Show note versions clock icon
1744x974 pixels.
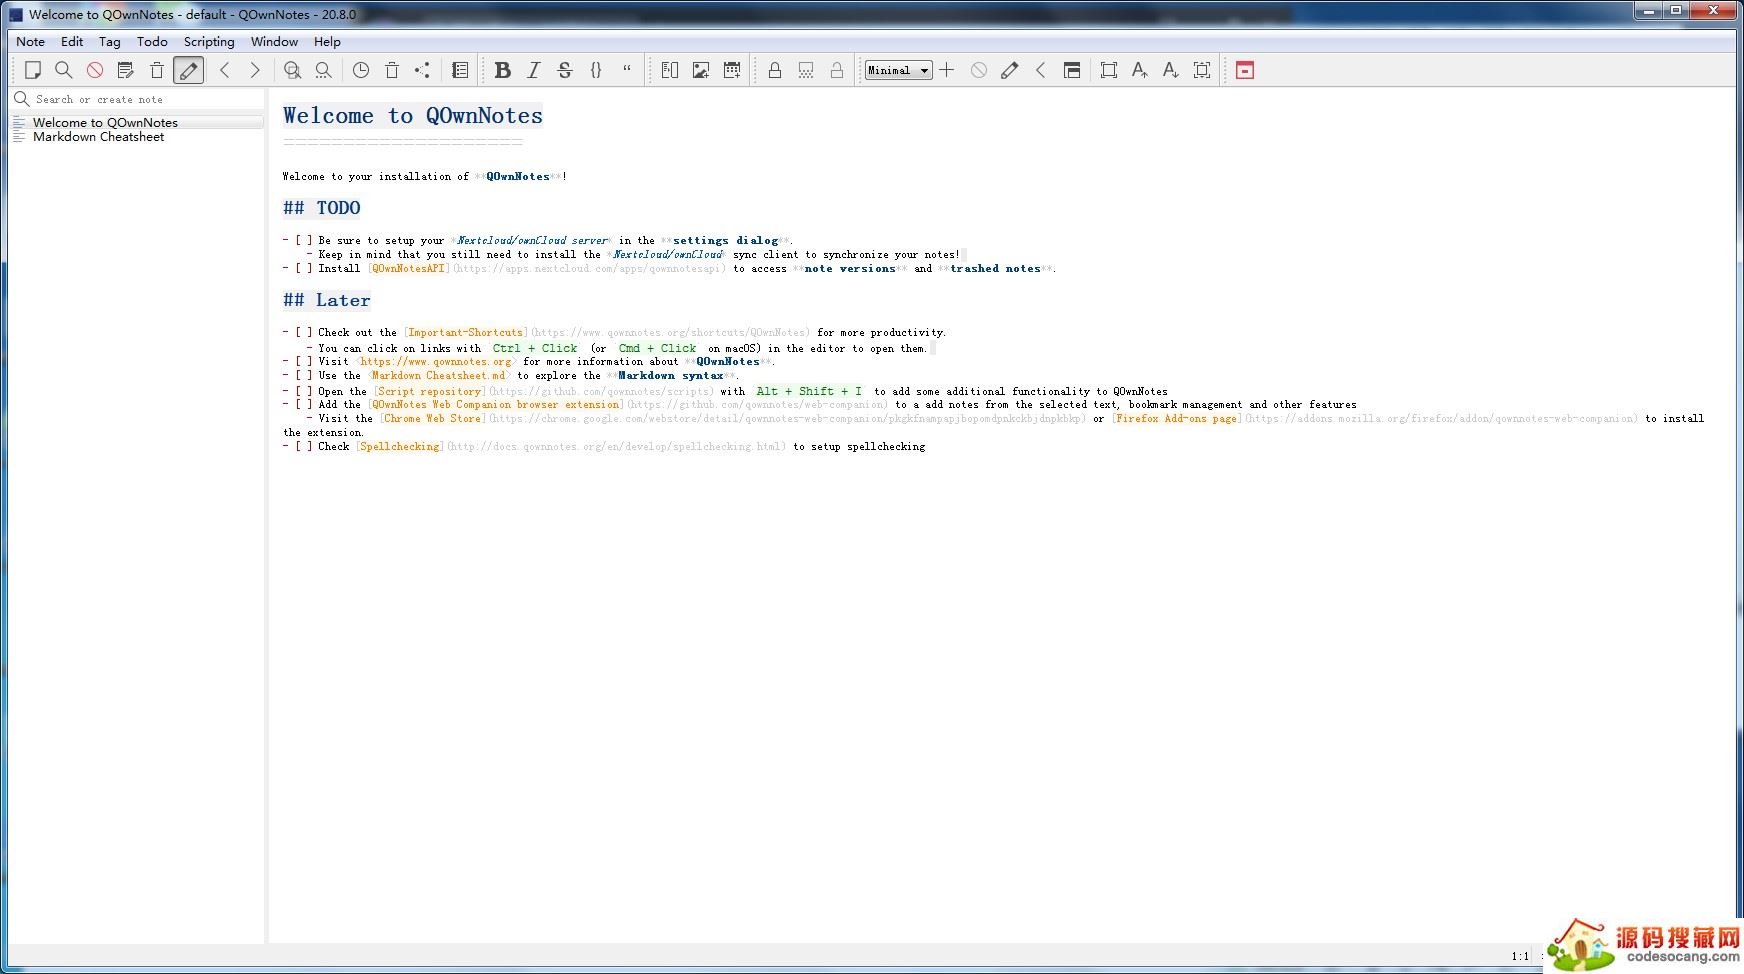coord(361,70)
